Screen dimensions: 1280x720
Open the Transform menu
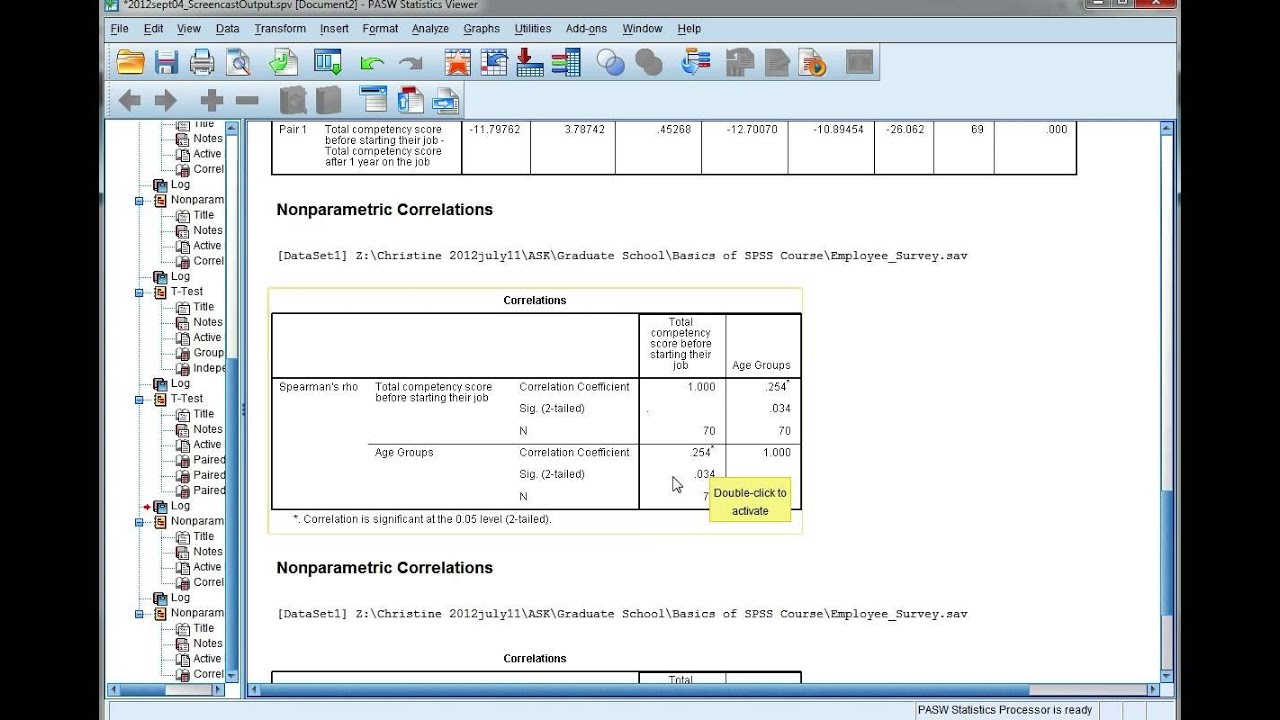tap(280, 29)
